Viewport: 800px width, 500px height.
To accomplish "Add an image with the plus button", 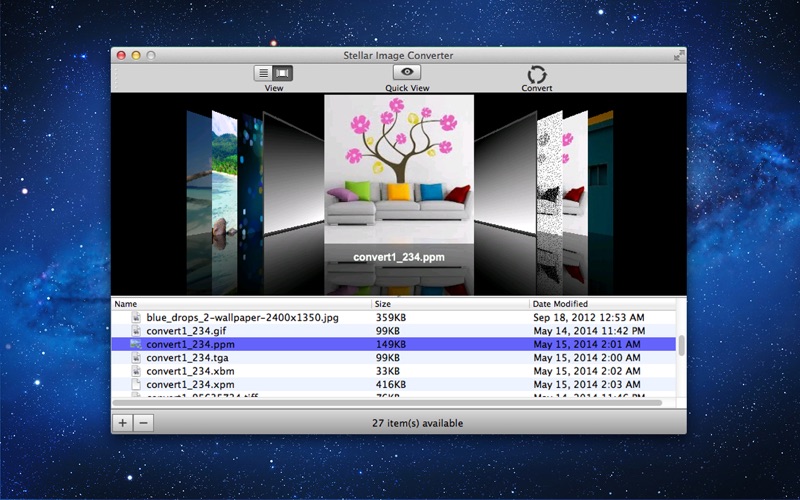I will coord(122,422).
